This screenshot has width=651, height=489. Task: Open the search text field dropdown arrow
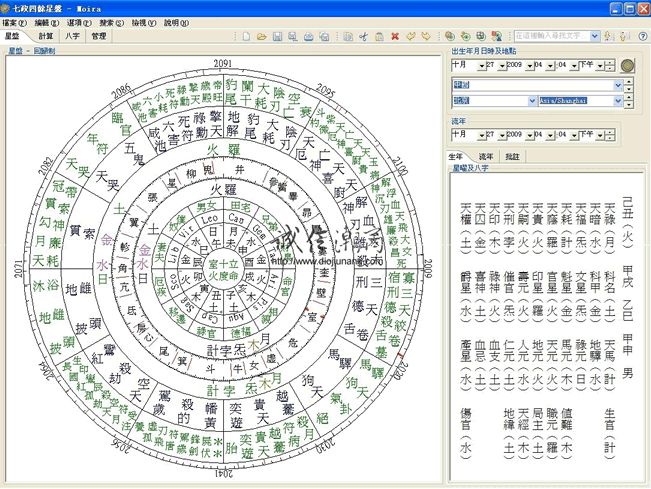pos(595,36)
